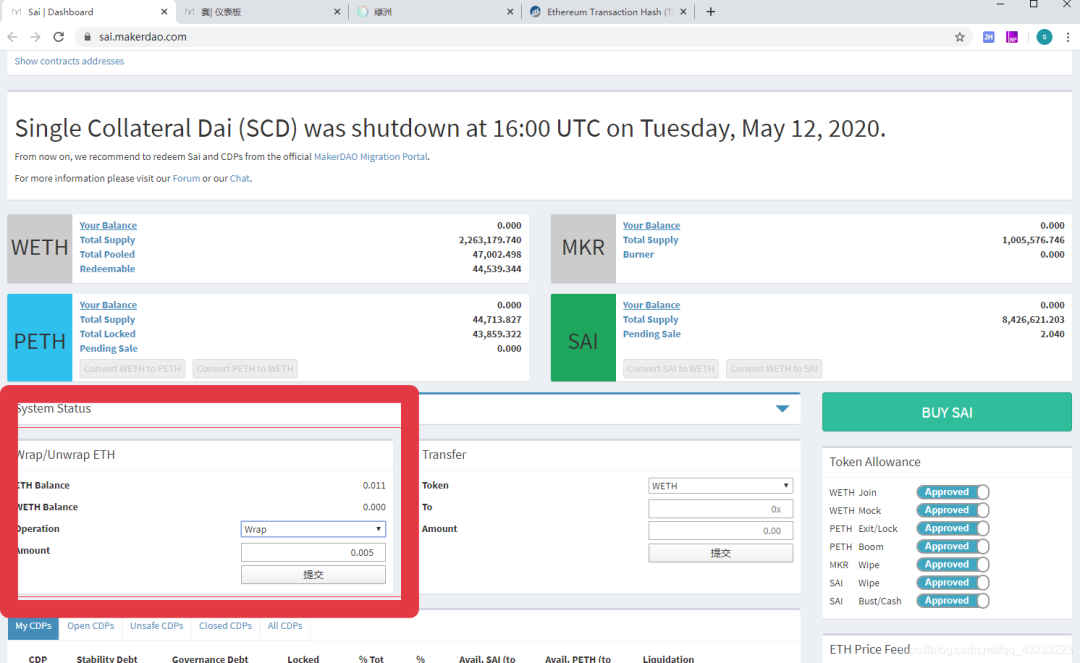The height and width of the screenshot is (663, 1080).
Task: Click the Token Allowance heading
Action: tap(875, 462)
